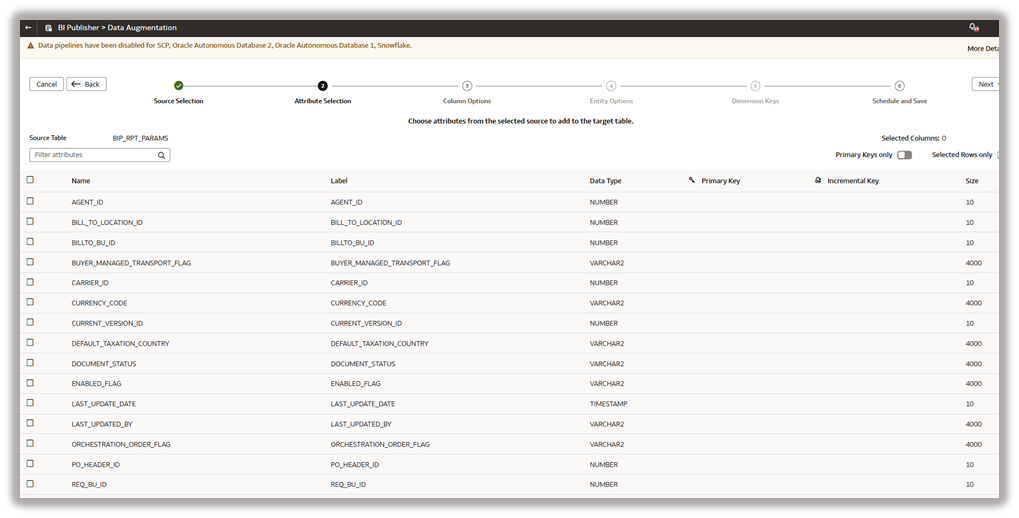The width and height of the screenshot is (1019, 518).
Task: Go to the Attribute Selection step label
Action: pos(323,101)
